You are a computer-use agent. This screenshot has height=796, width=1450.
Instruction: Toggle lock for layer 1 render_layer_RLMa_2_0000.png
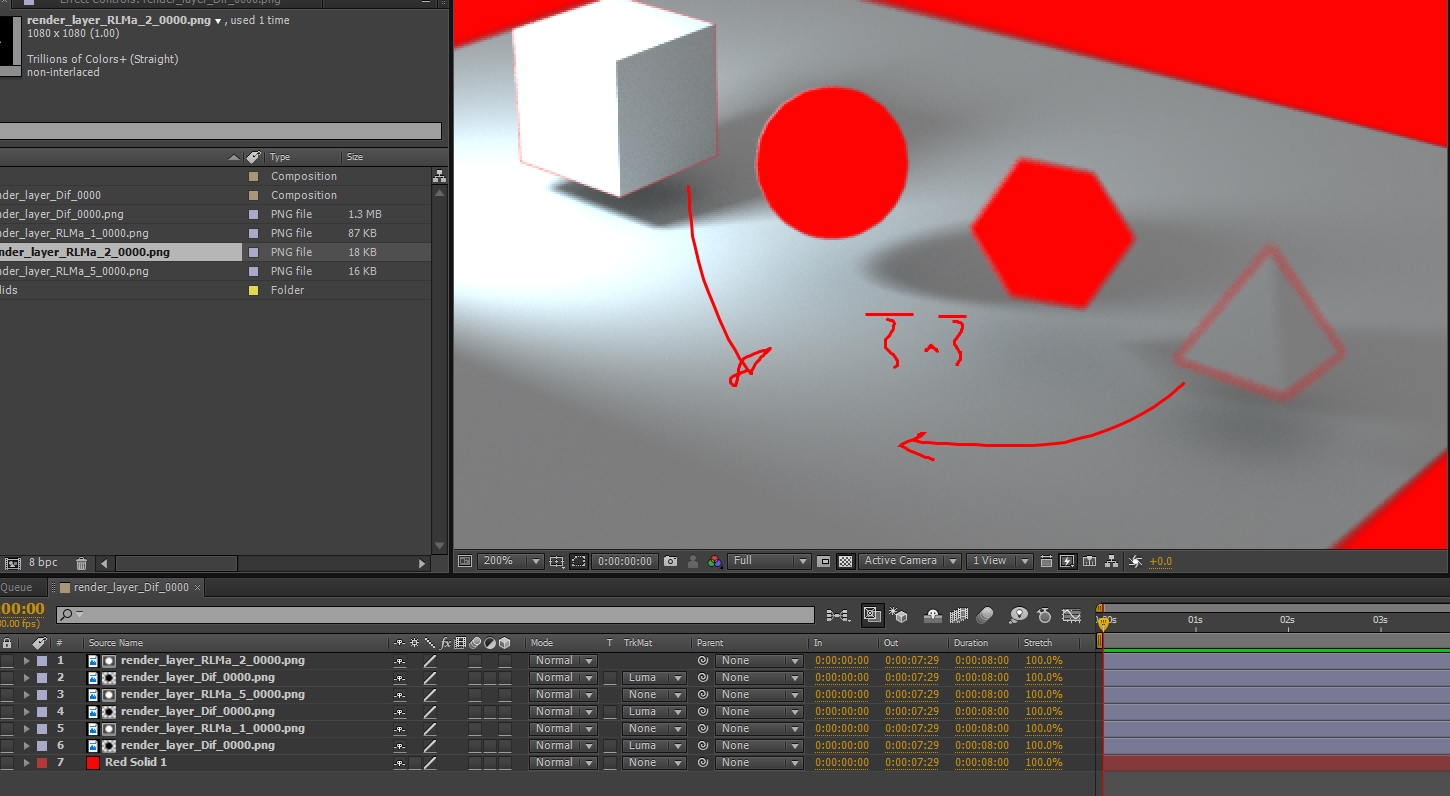[7, 661]
